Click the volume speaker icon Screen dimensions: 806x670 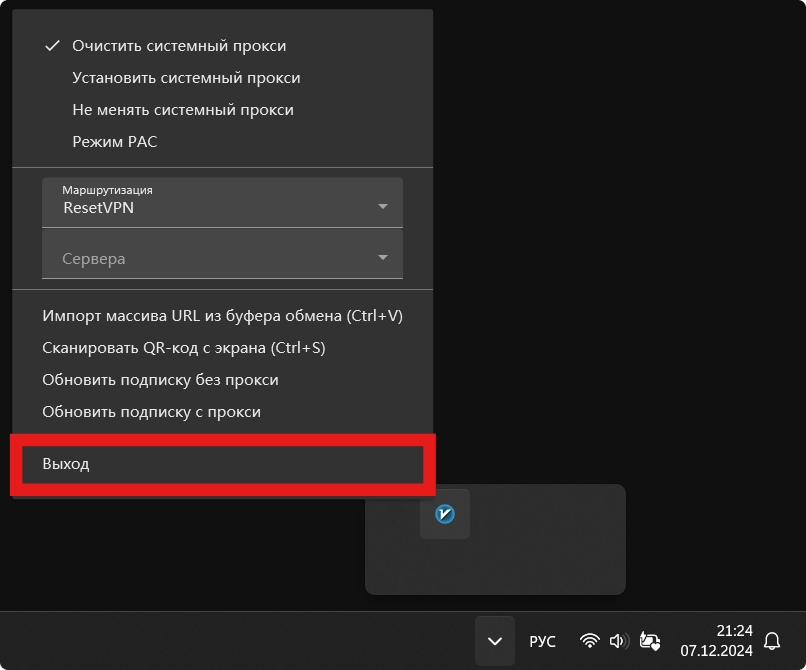(x=618, y=641)
